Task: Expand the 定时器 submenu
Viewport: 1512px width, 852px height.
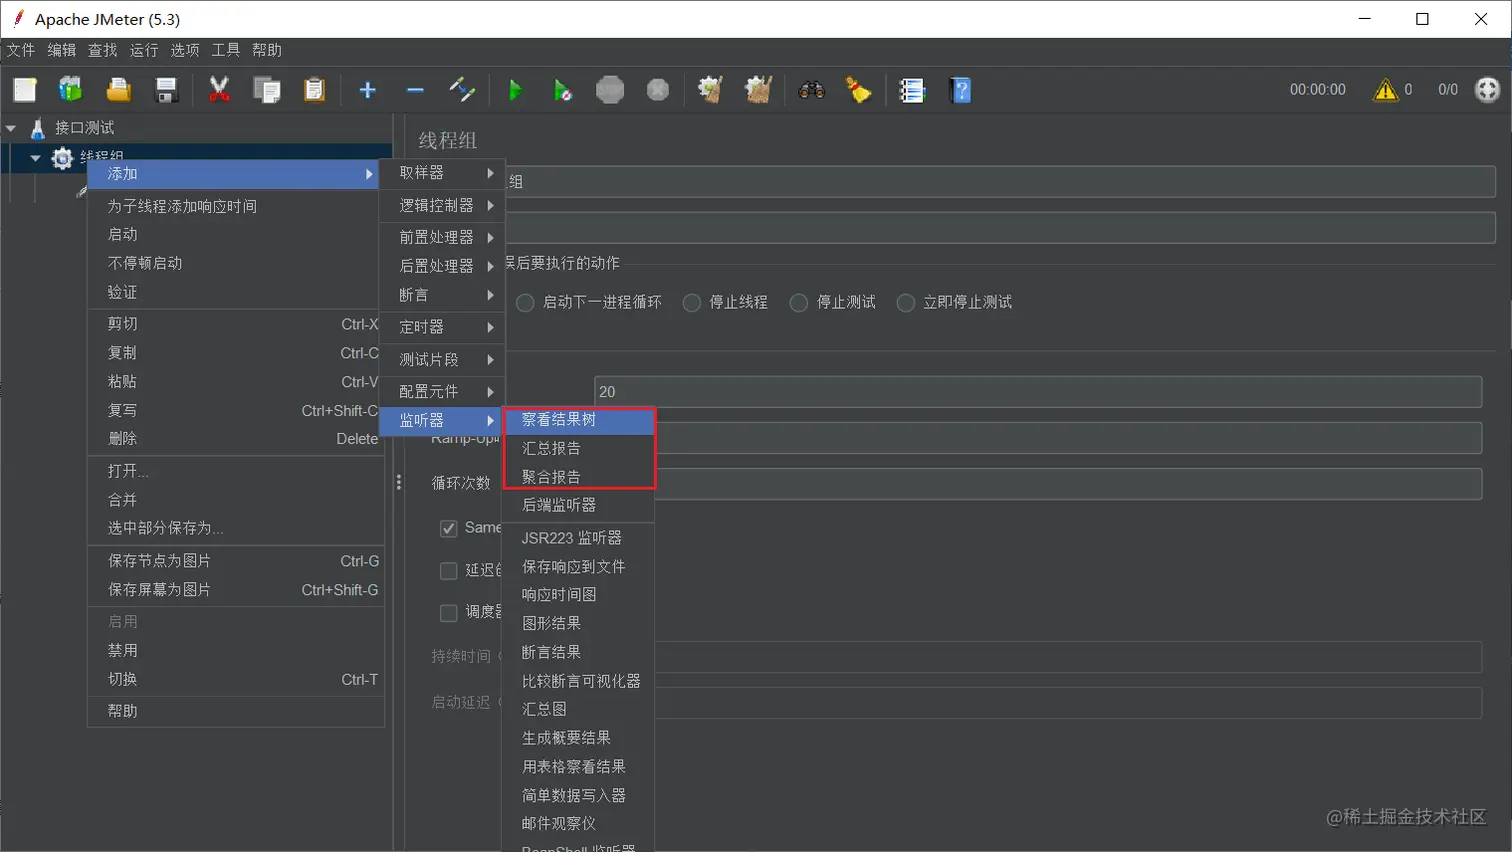Action: [x=442, y=327]
